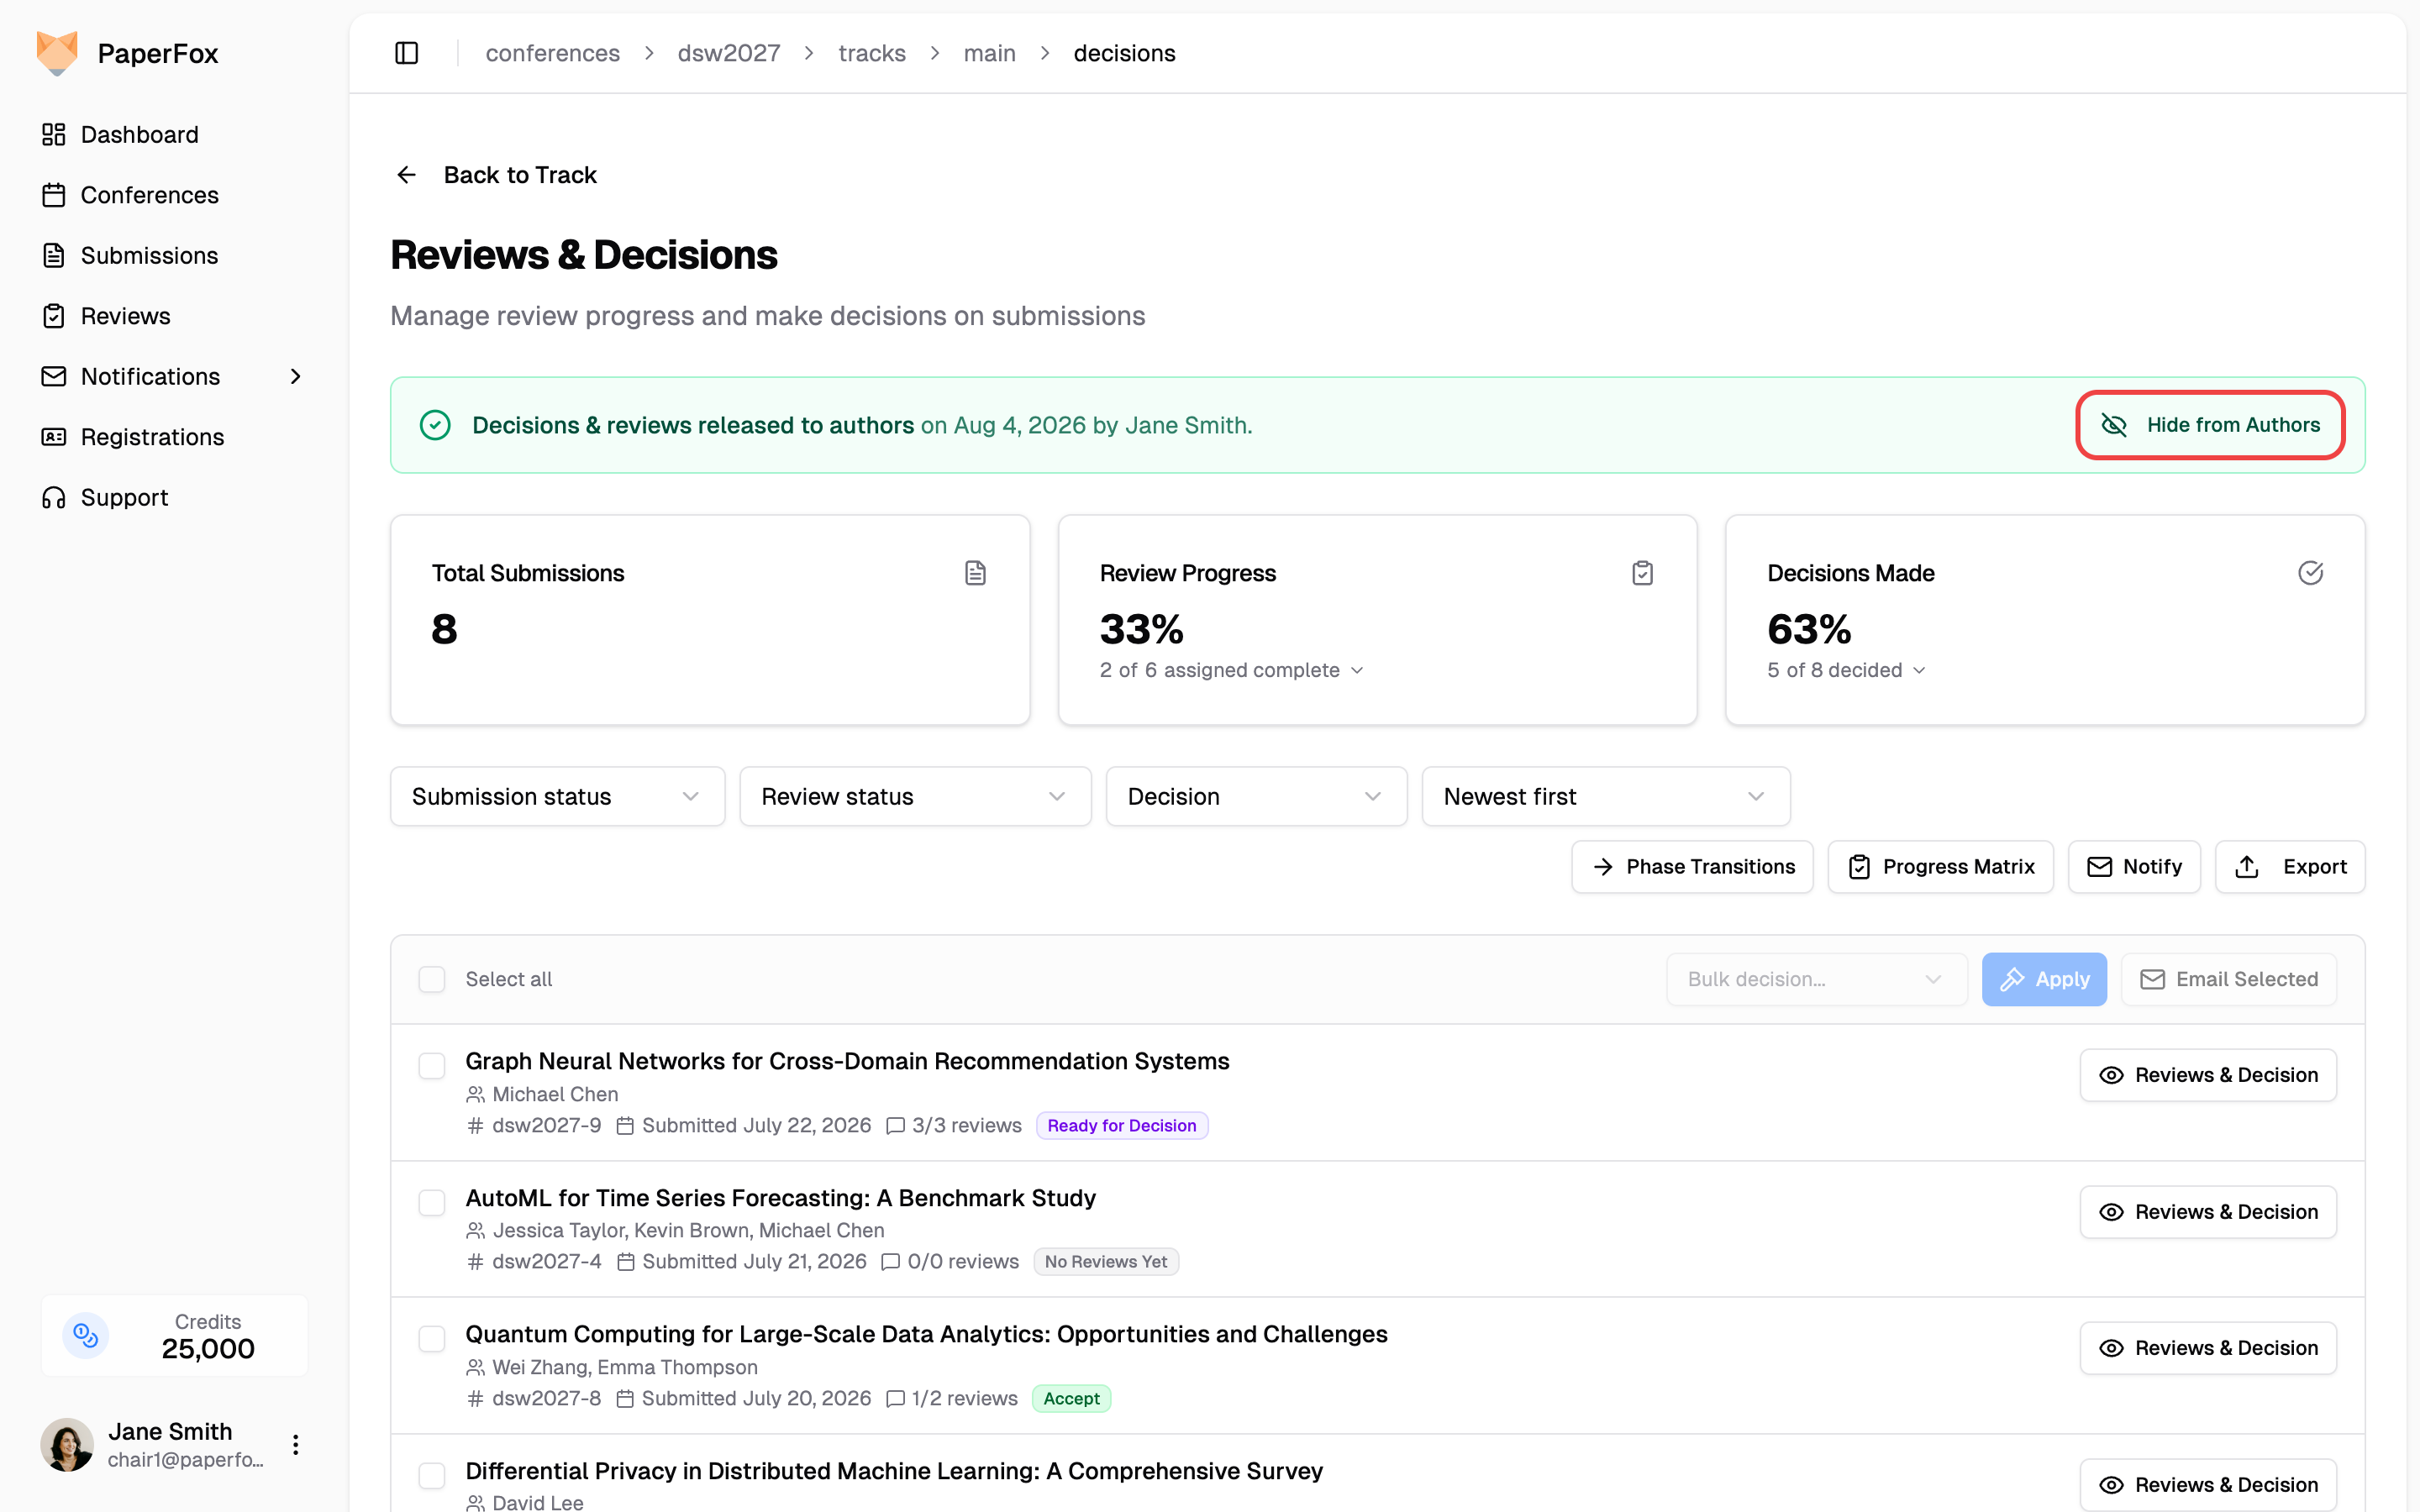Click the authors icon beside Michael Chen
The image size is (2420, 1512).
(476, 1095)
